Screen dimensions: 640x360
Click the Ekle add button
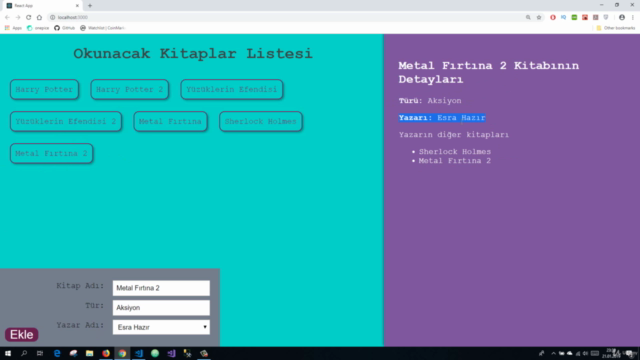click(x=22, y=335)
